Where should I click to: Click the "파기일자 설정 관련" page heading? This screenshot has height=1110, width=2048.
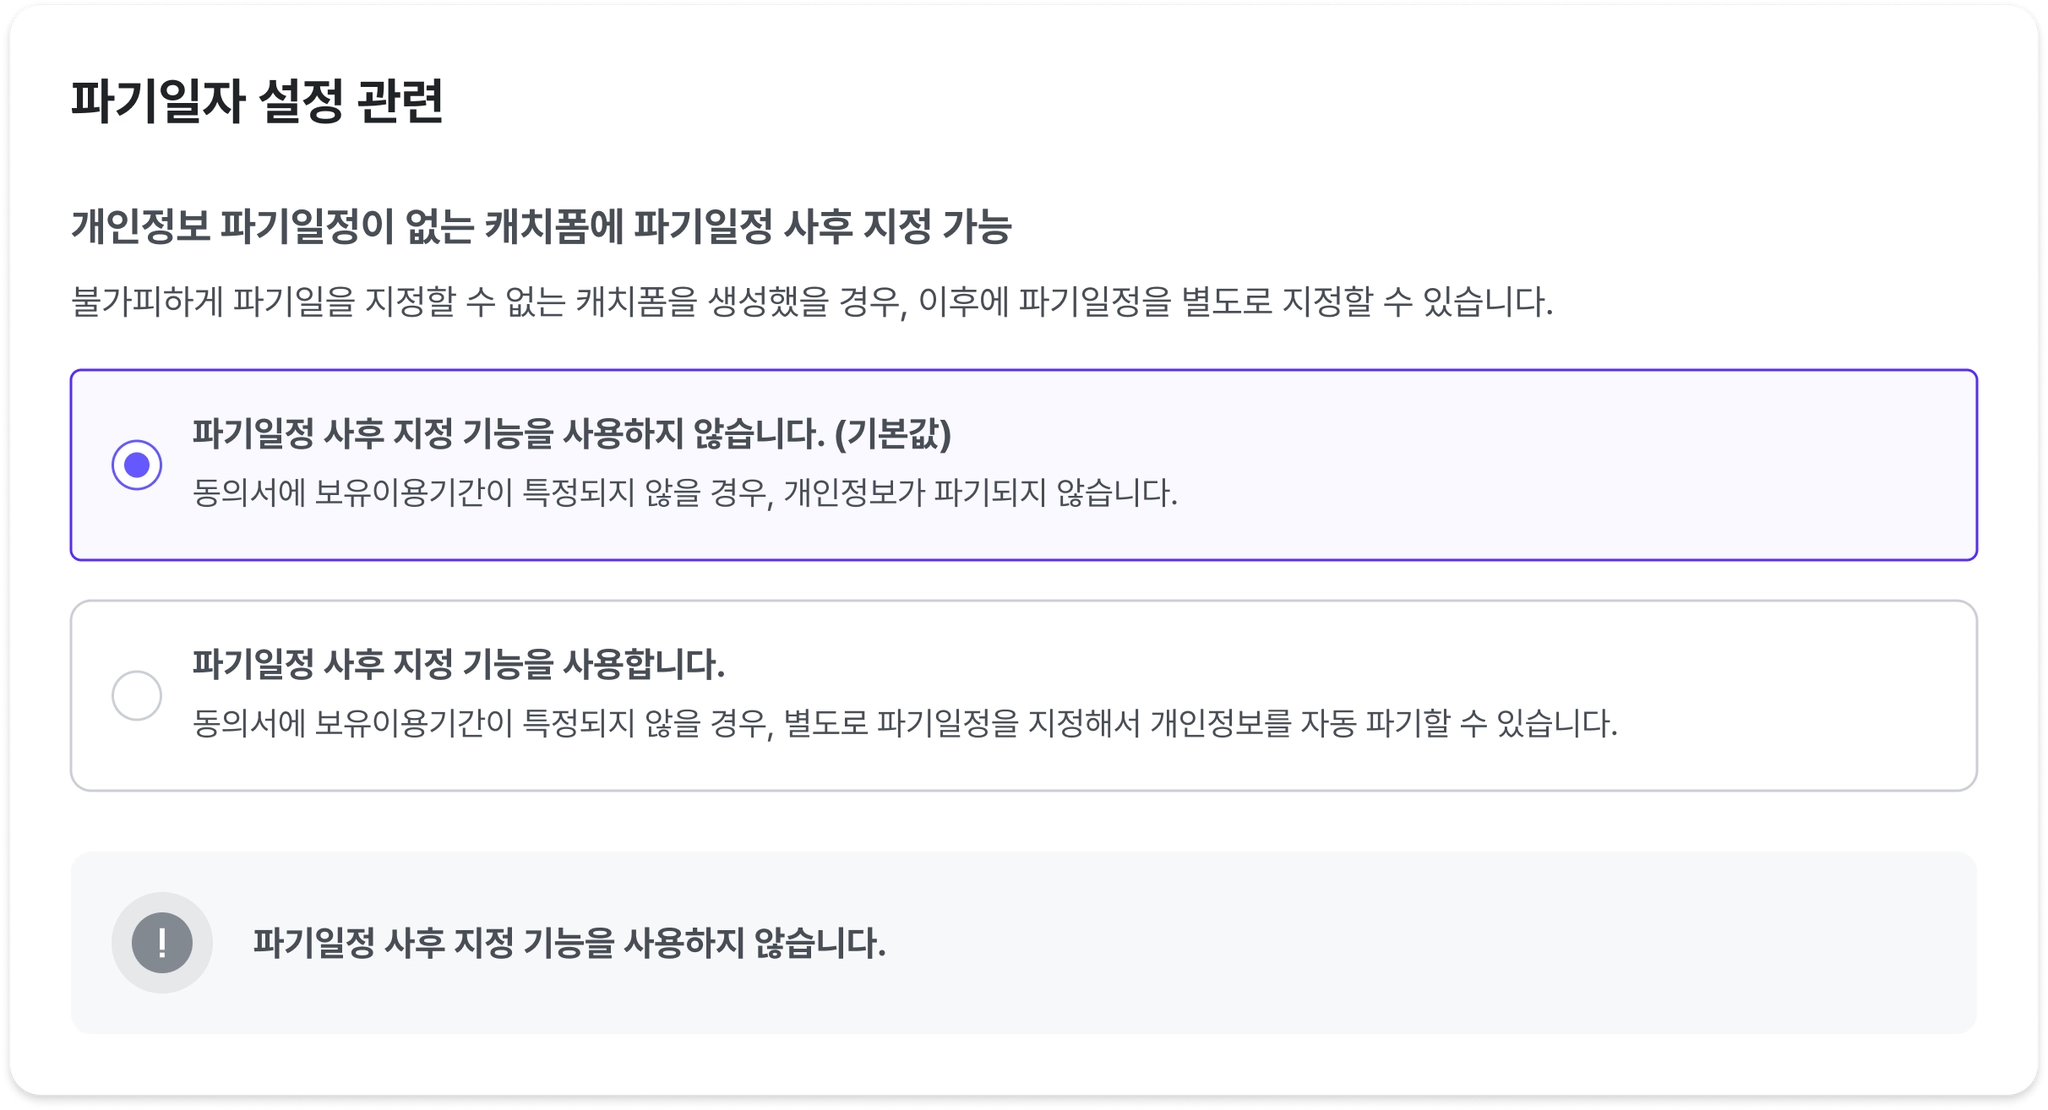pos(257,102)
